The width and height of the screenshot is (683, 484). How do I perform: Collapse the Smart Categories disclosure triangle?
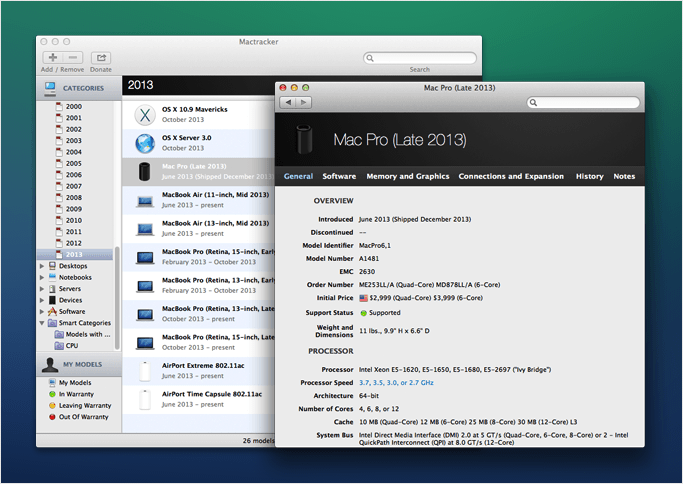pos(42,323)
